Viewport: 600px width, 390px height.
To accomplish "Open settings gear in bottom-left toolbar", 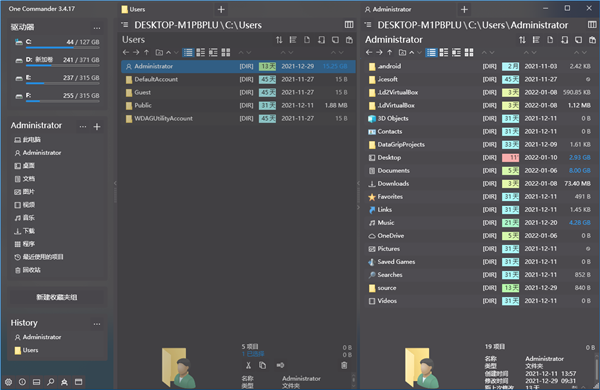I will 8,382.
